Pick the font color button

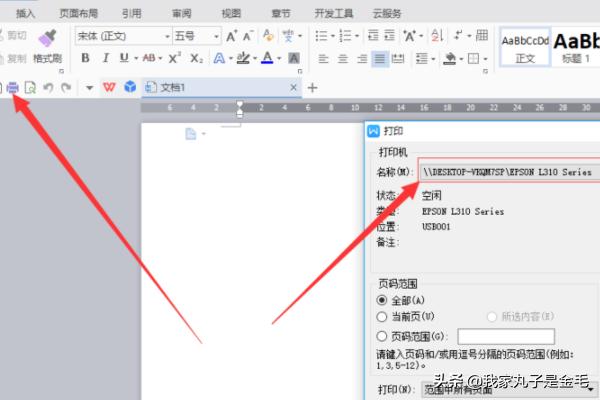(267, 59)
